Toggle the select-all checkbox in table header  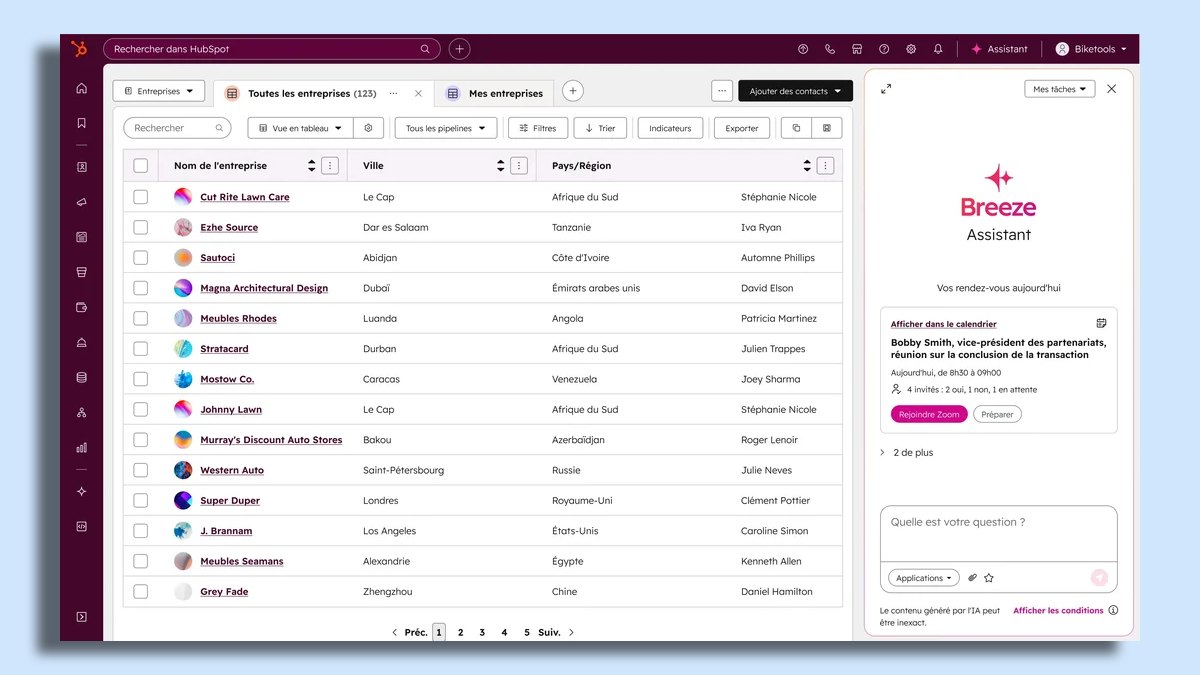(x=140, y=166)
